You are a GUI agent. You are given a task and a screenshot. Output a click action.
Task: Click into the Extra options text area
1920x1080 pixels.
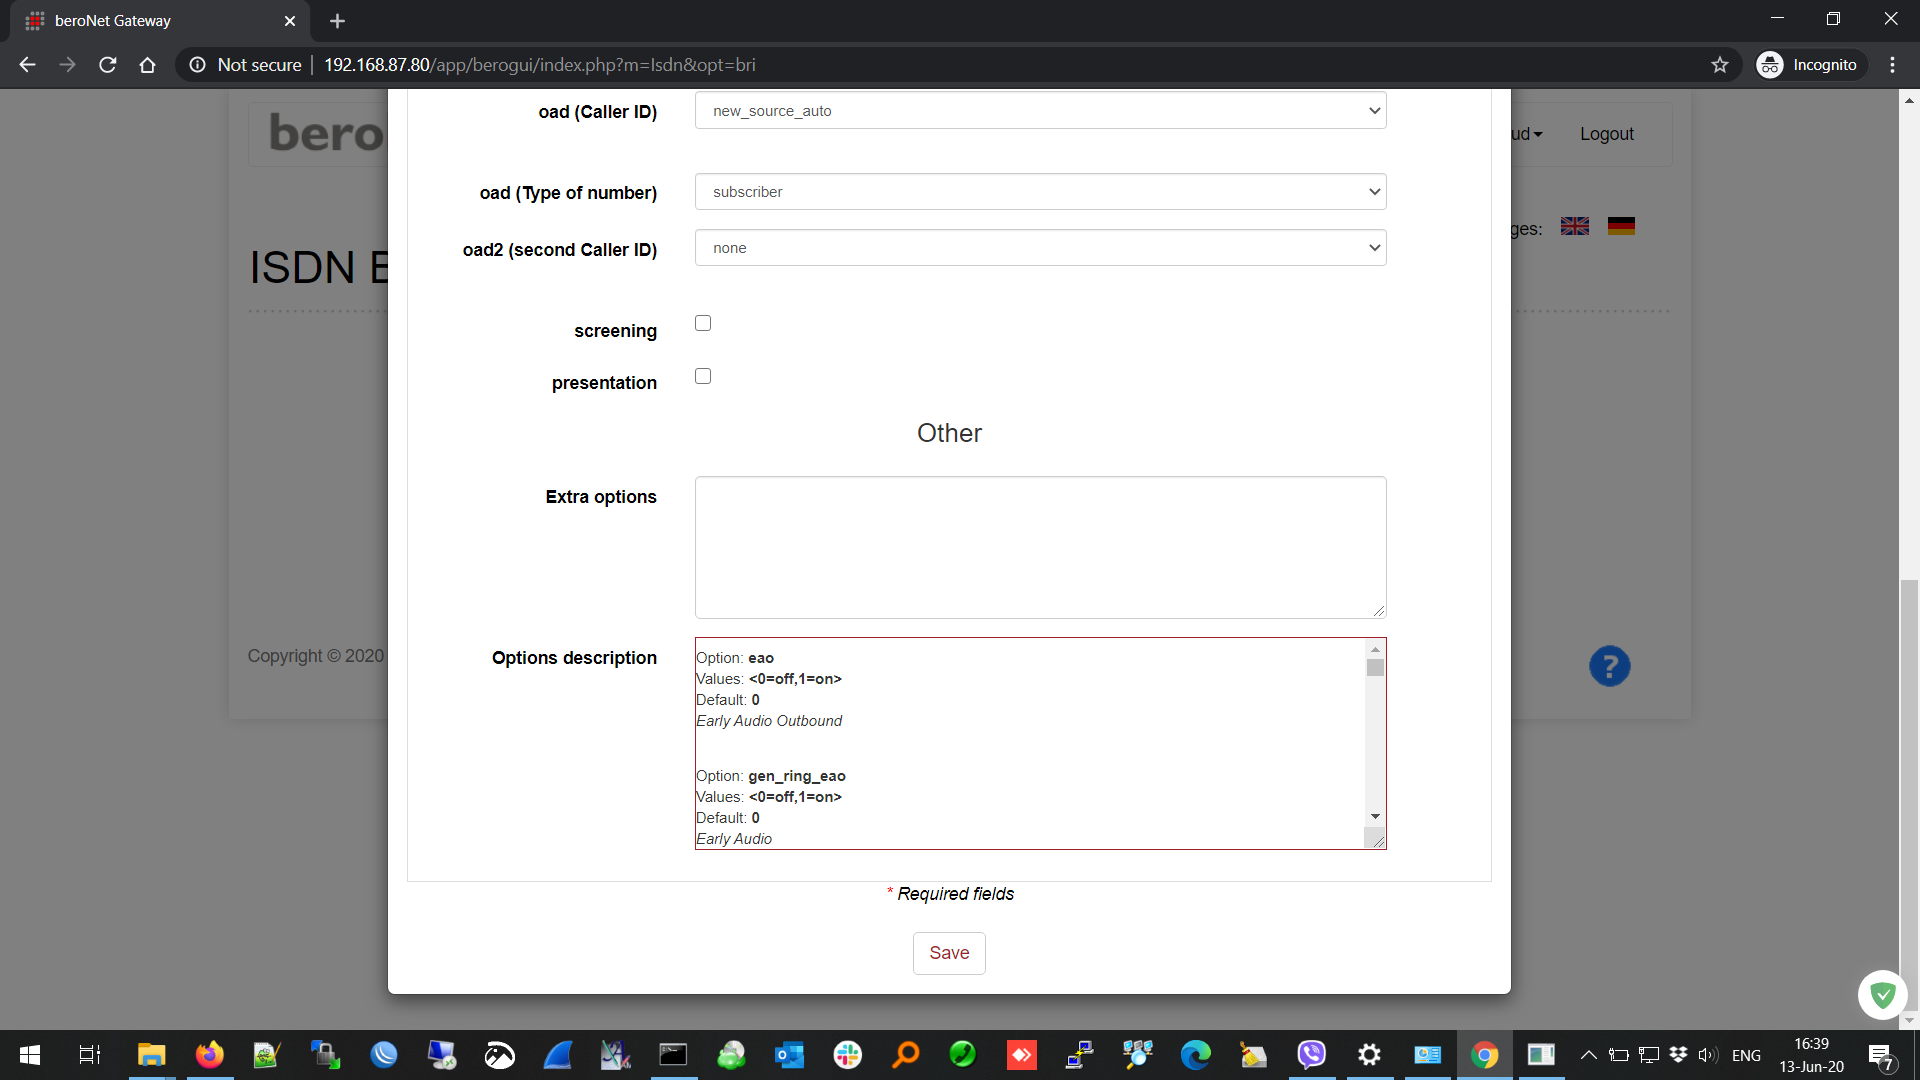(x=1040, y=547)
